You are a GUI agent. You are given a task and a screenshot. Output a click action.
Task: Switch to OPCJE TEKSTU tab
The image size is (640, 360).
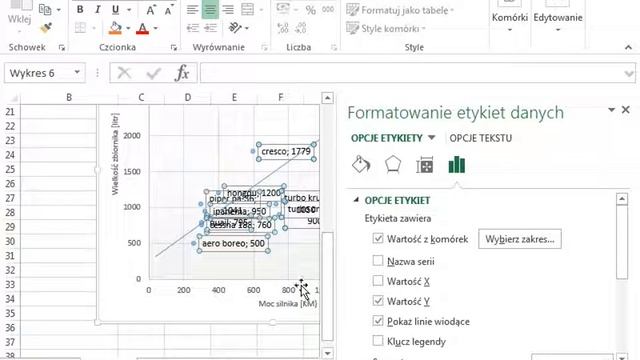click(480, 138)
